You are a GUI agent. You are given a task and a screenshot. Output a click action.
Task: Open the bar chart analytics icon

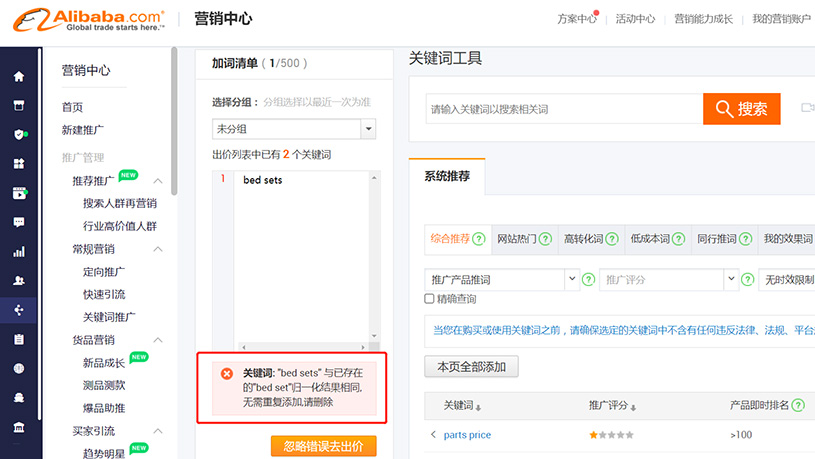(19, 252)
